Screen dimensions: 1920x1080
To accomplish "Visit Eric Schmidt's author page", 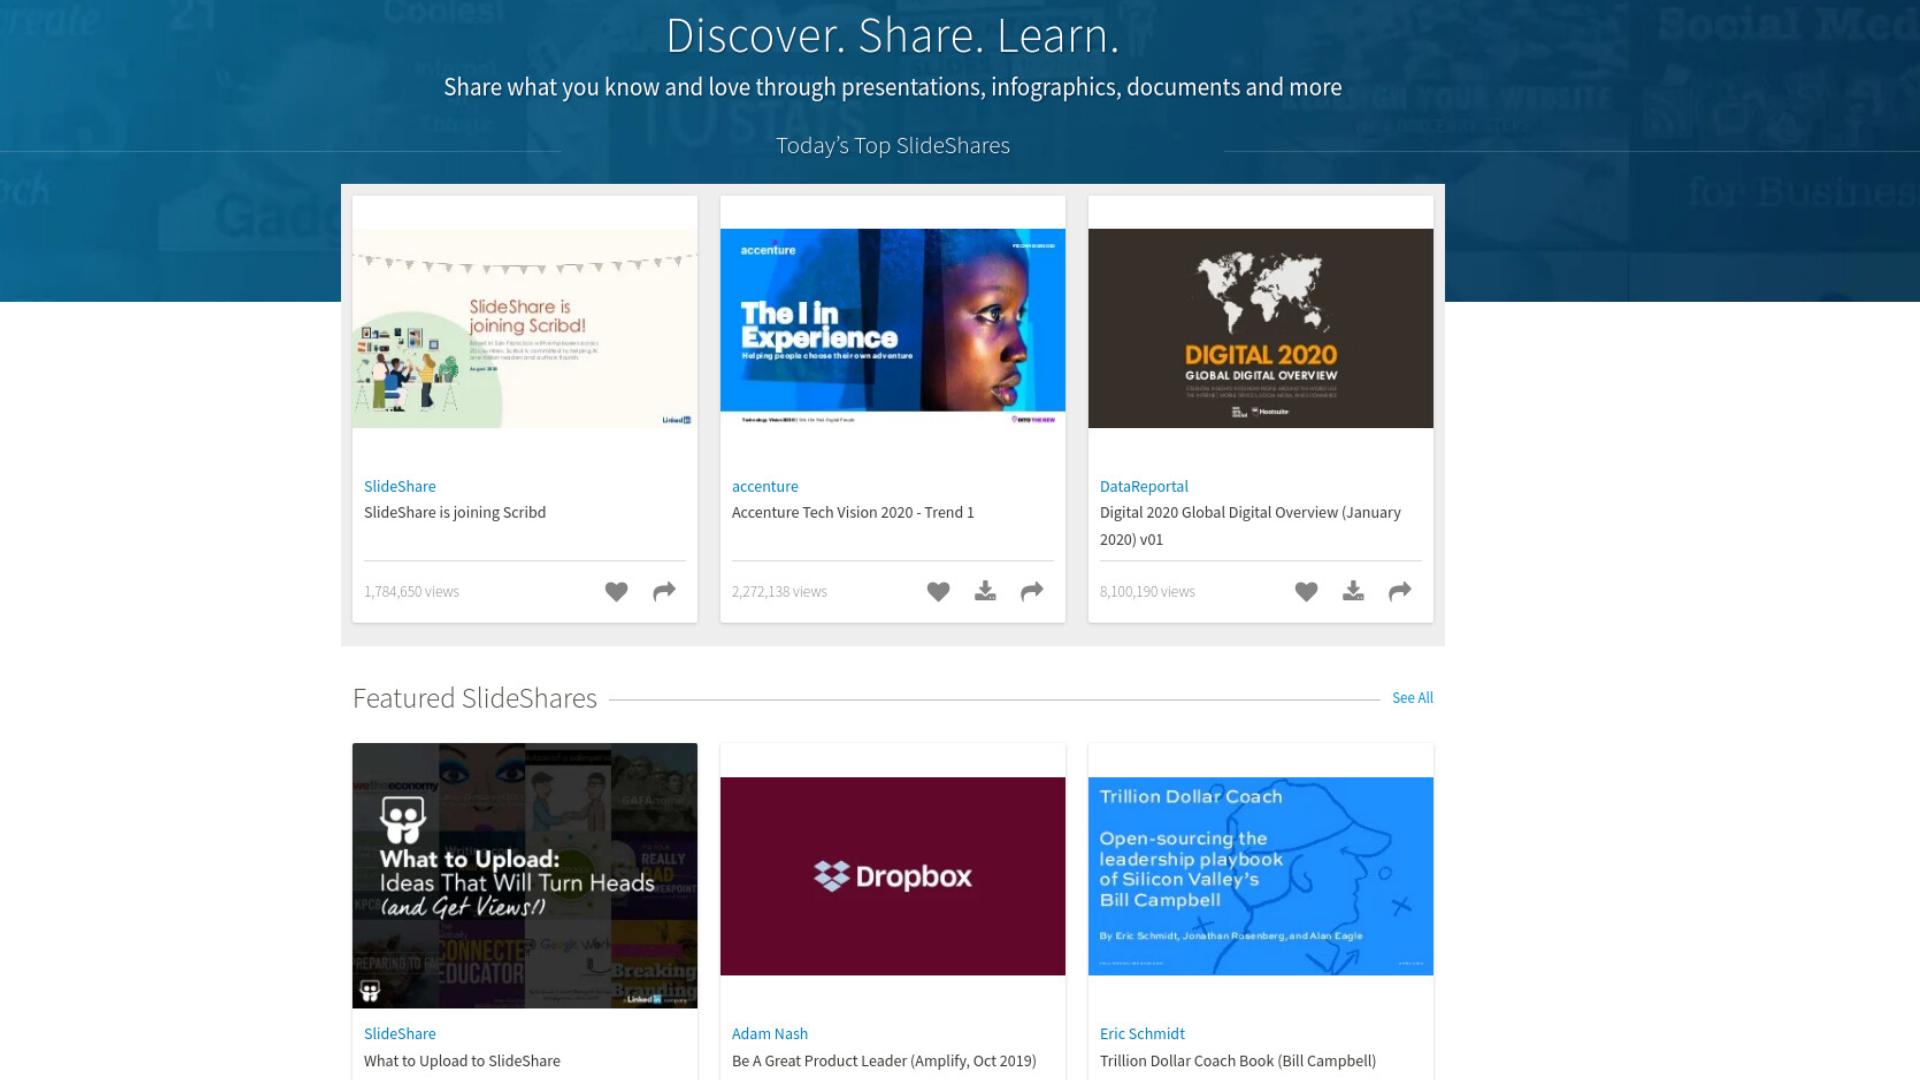I will [x=1142, y=1033].
